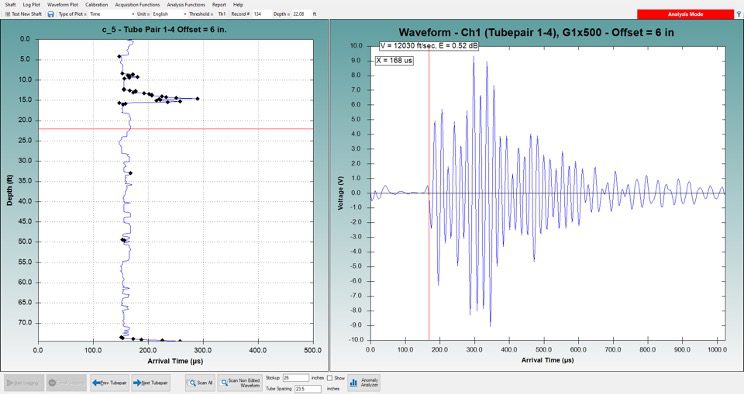This screenshot has height=394, width=744.
Task: Toggle the Show checkbox
Action: tap(330, 378)
